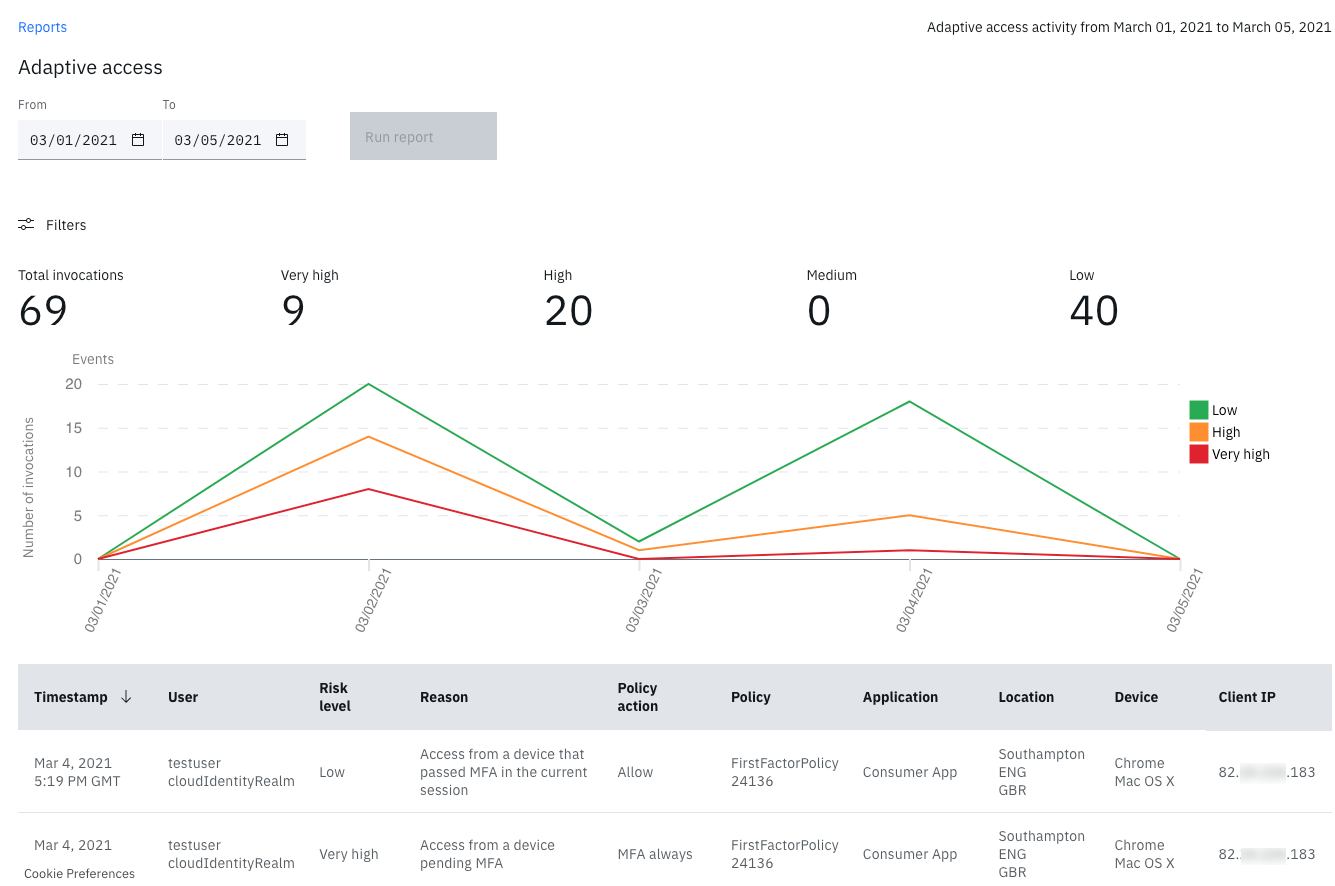1335x886 pixels.
Task: Click the Risk level column header
Action: point(335,697)
